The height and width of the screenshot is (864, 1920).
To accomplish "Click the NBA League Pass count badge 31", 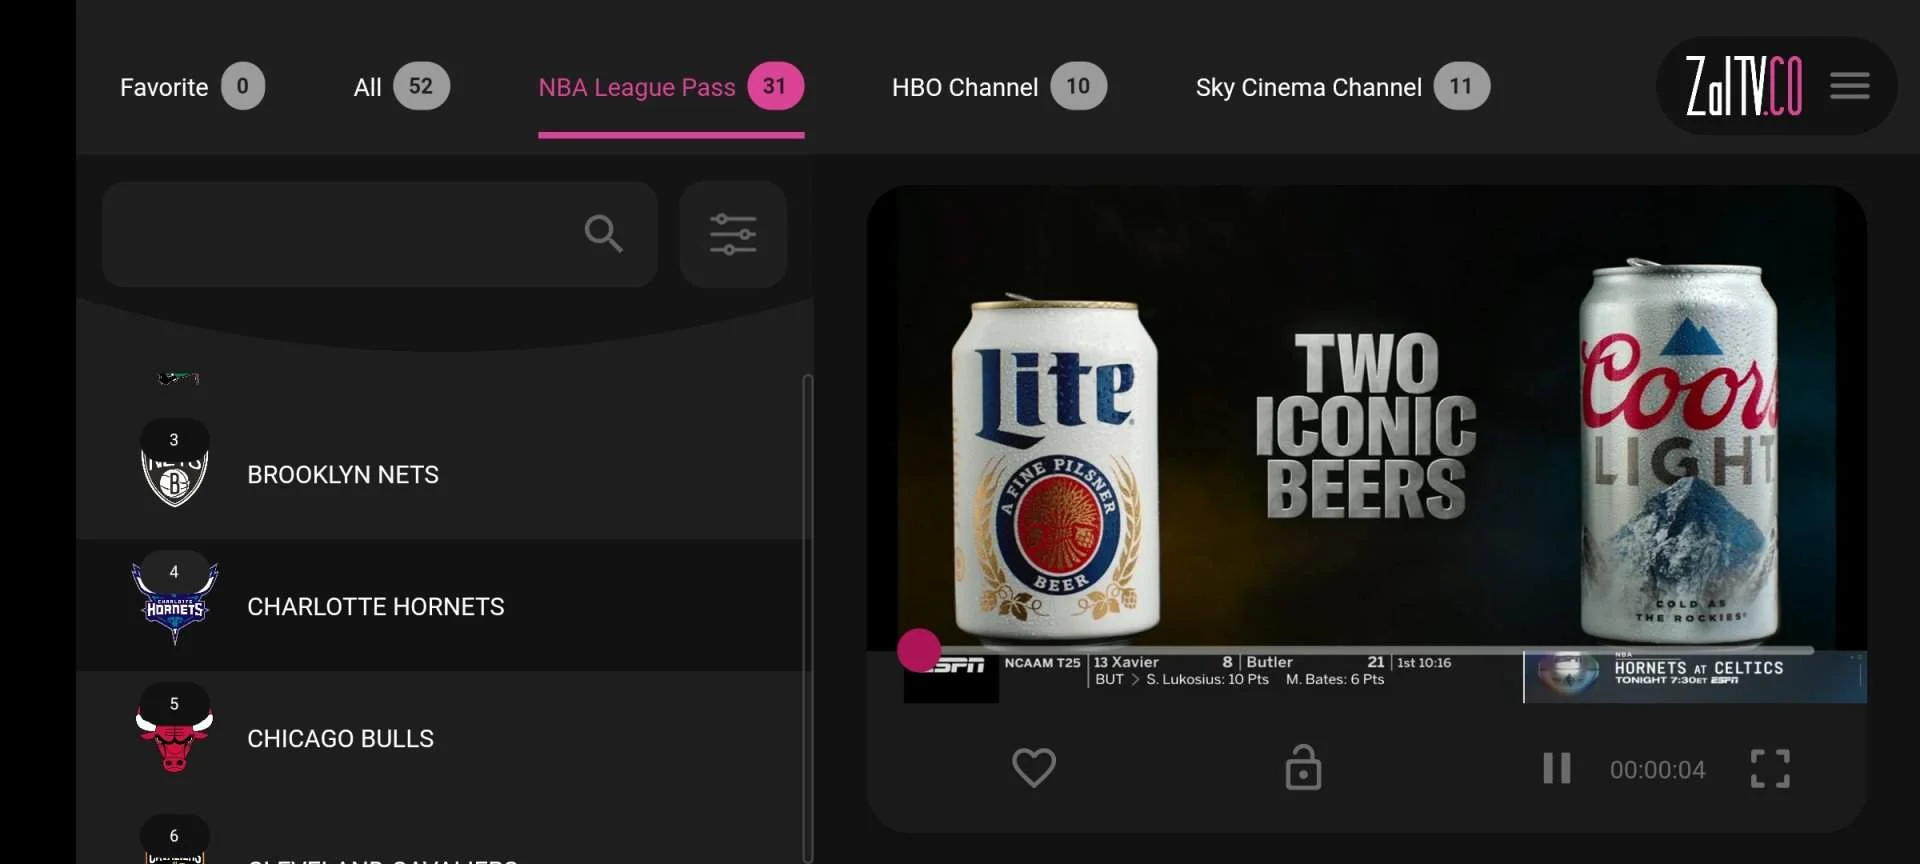I will coord(776,86).
